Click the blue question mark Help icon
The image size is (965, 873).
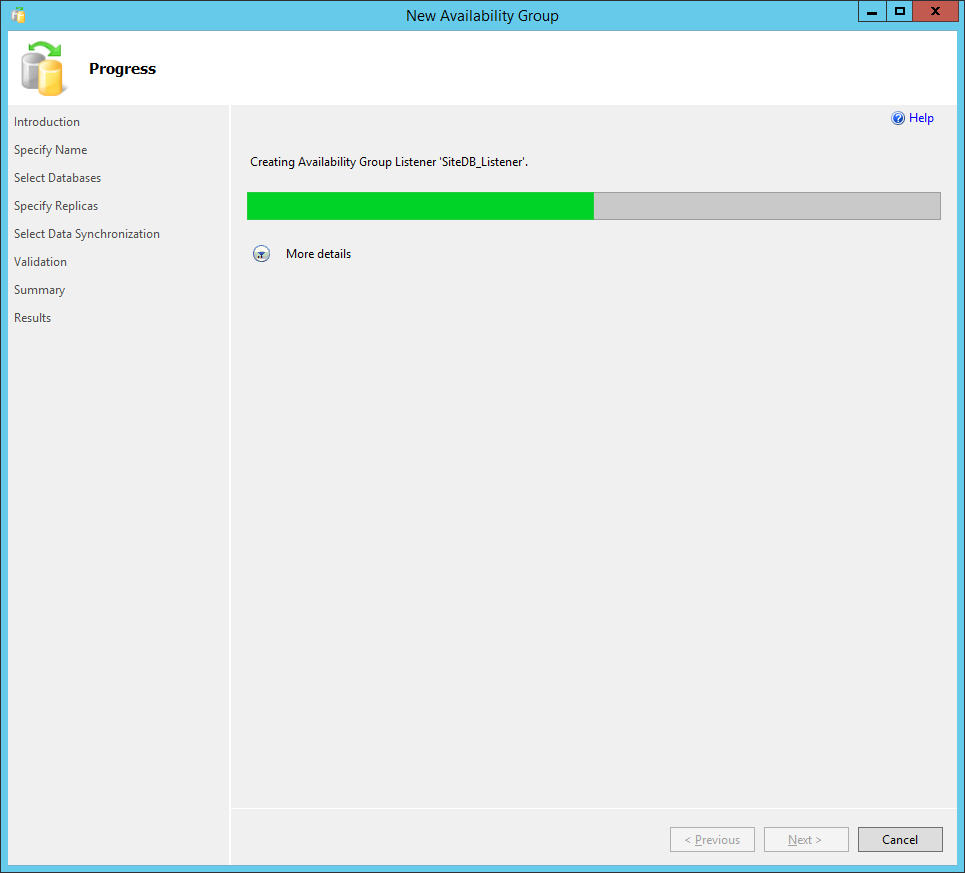pyautogui.click(x=898, y=118)
